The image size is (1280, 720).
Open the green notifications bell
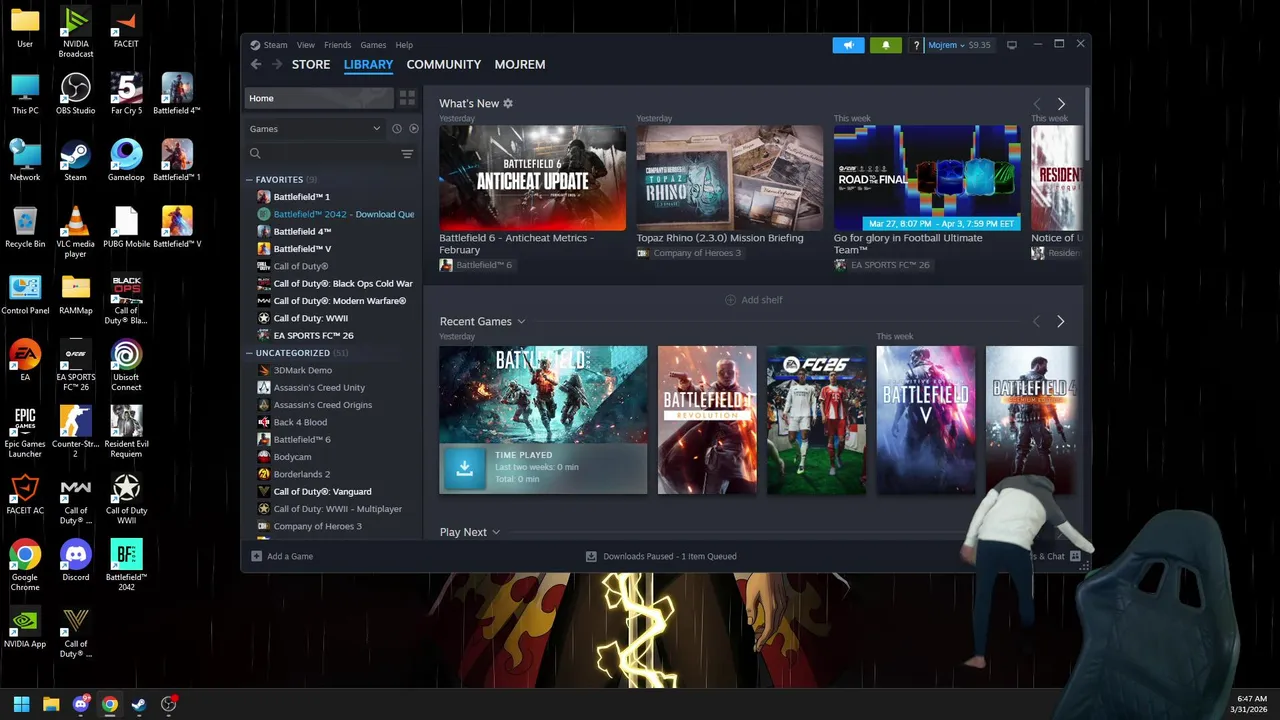(885, 45)
